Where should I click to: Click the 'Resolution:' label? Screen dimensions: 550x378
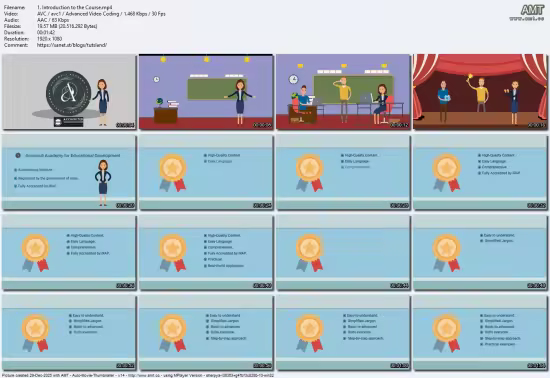[x=16, y=39]
